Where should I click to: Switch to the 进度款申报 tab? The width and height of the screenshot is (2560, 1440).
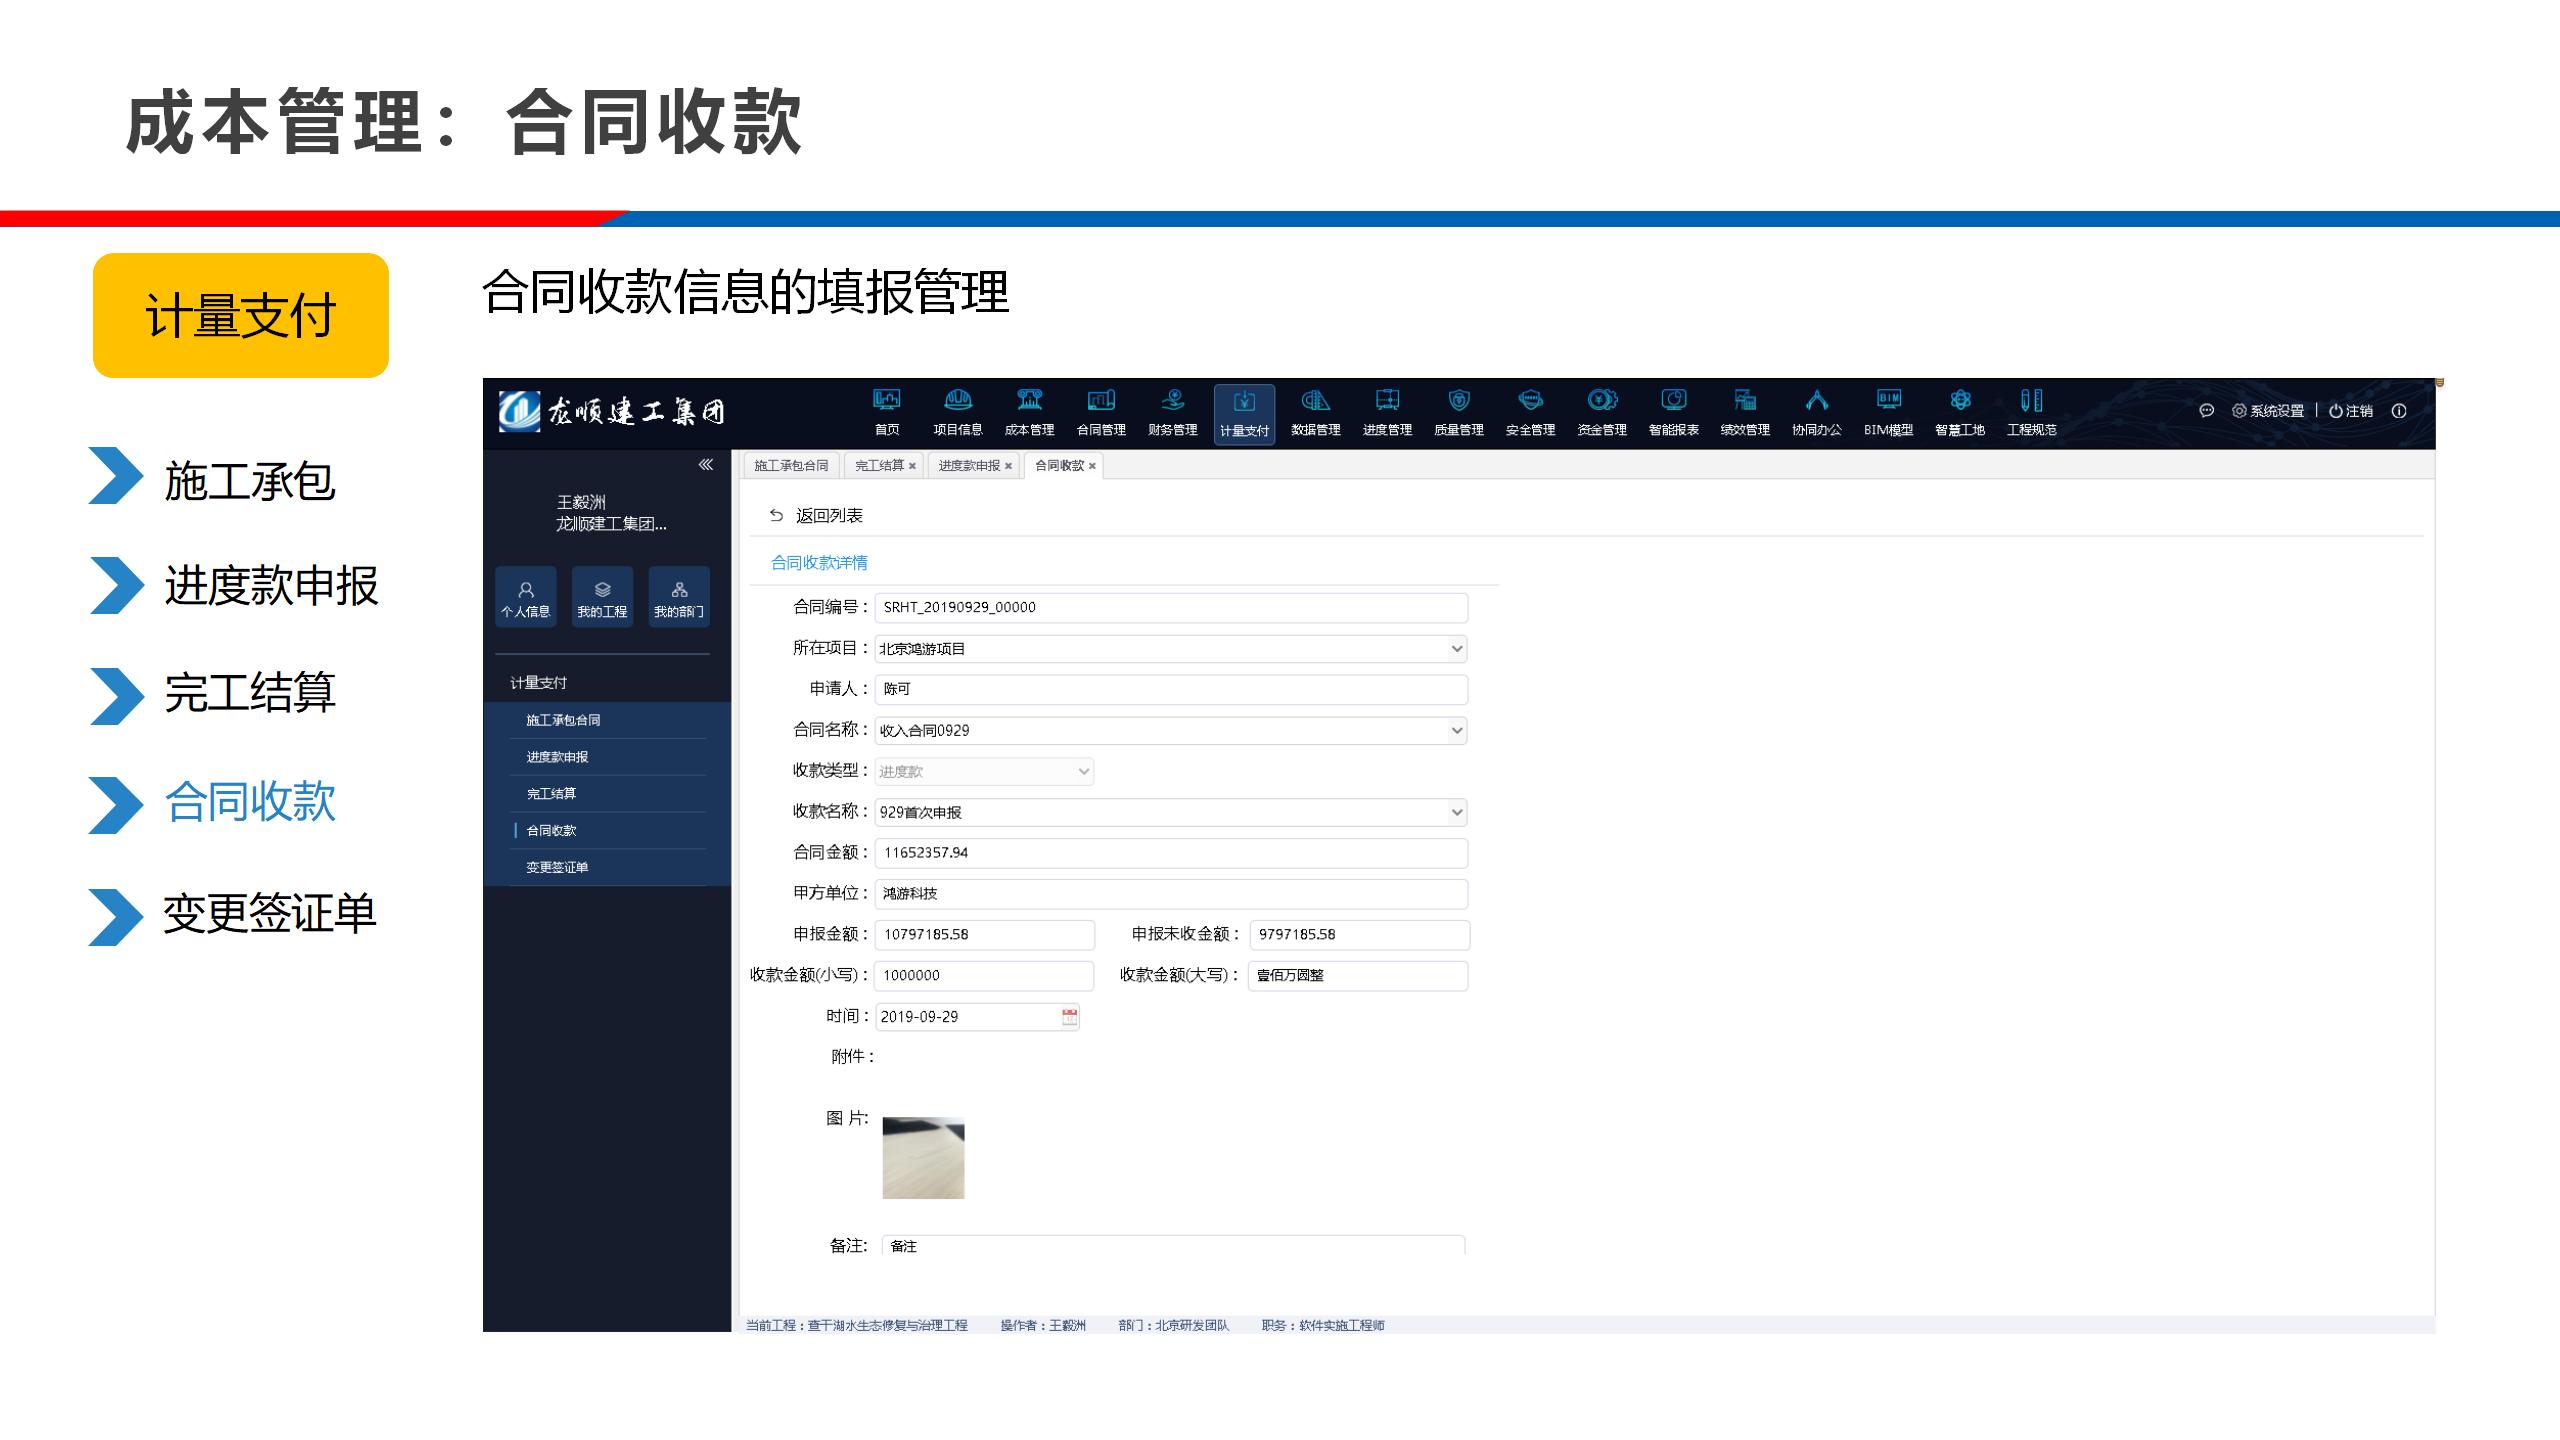968,466
